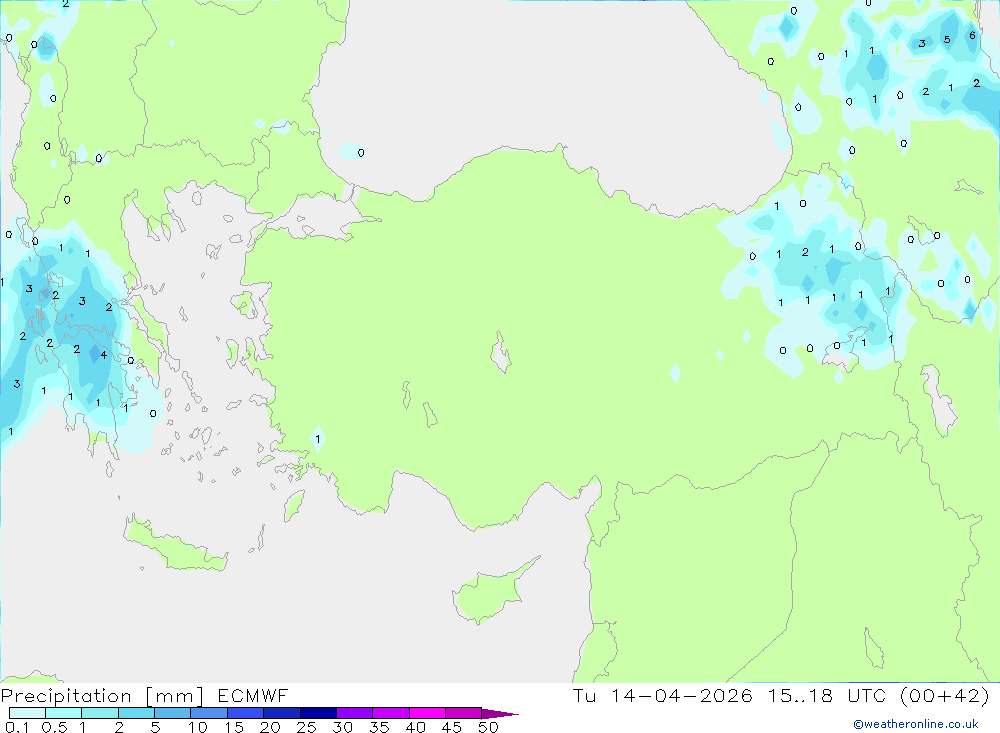Screen dimensions: 1000x733
Task: Click the '0' value over the Black Sea
Action: (361, 153)
